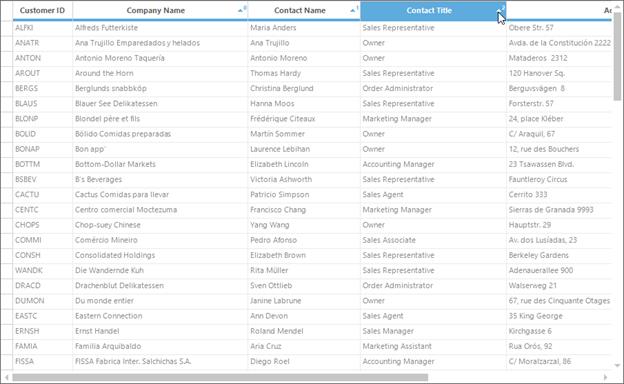
Task: Click the Bólido Comidas preparadas cell
Action: pos(160,134)
